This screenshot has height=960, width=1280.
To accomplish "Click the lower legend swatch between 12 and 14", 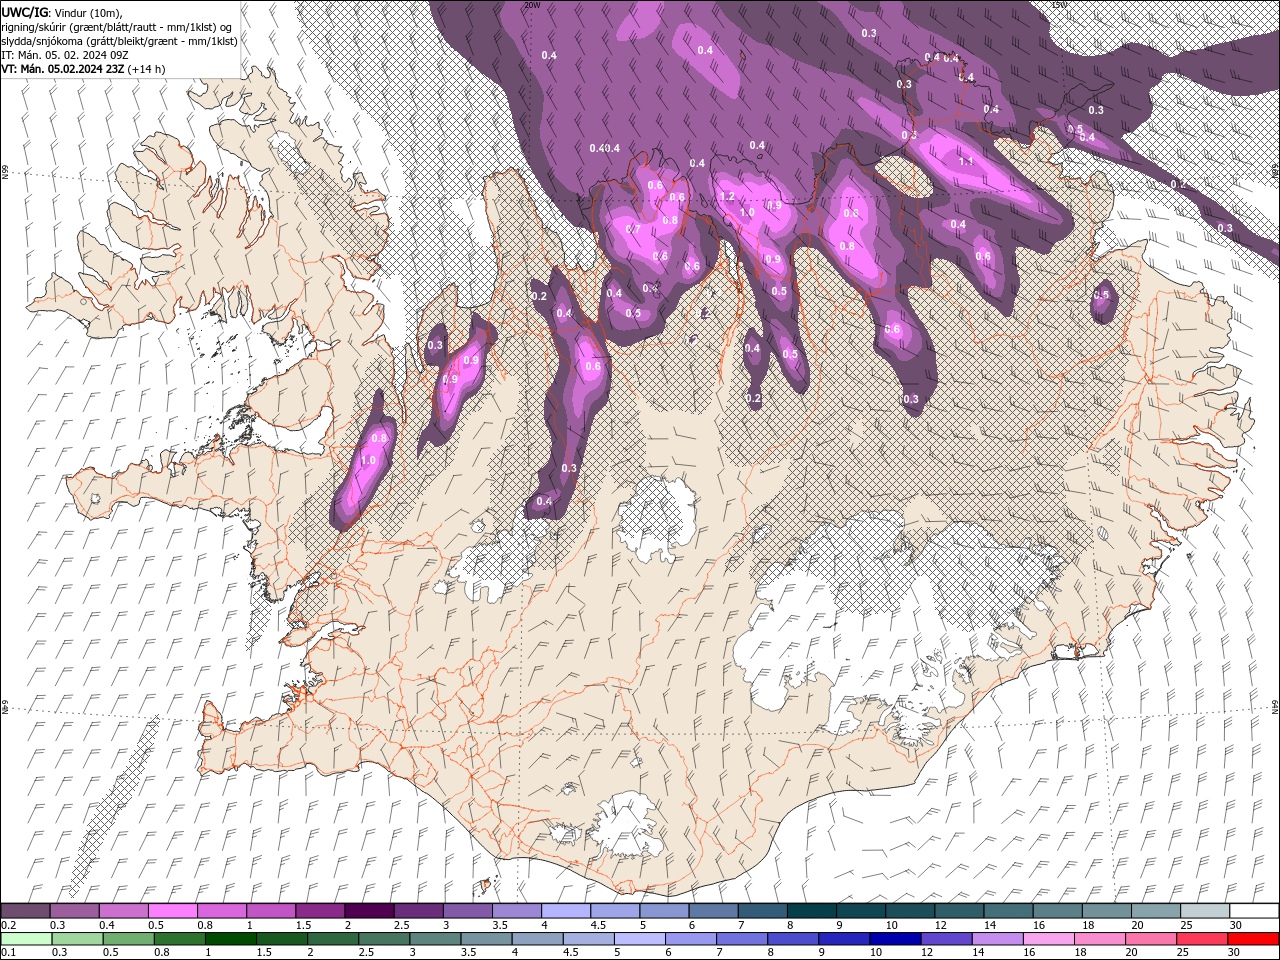I will pos(945,939).
